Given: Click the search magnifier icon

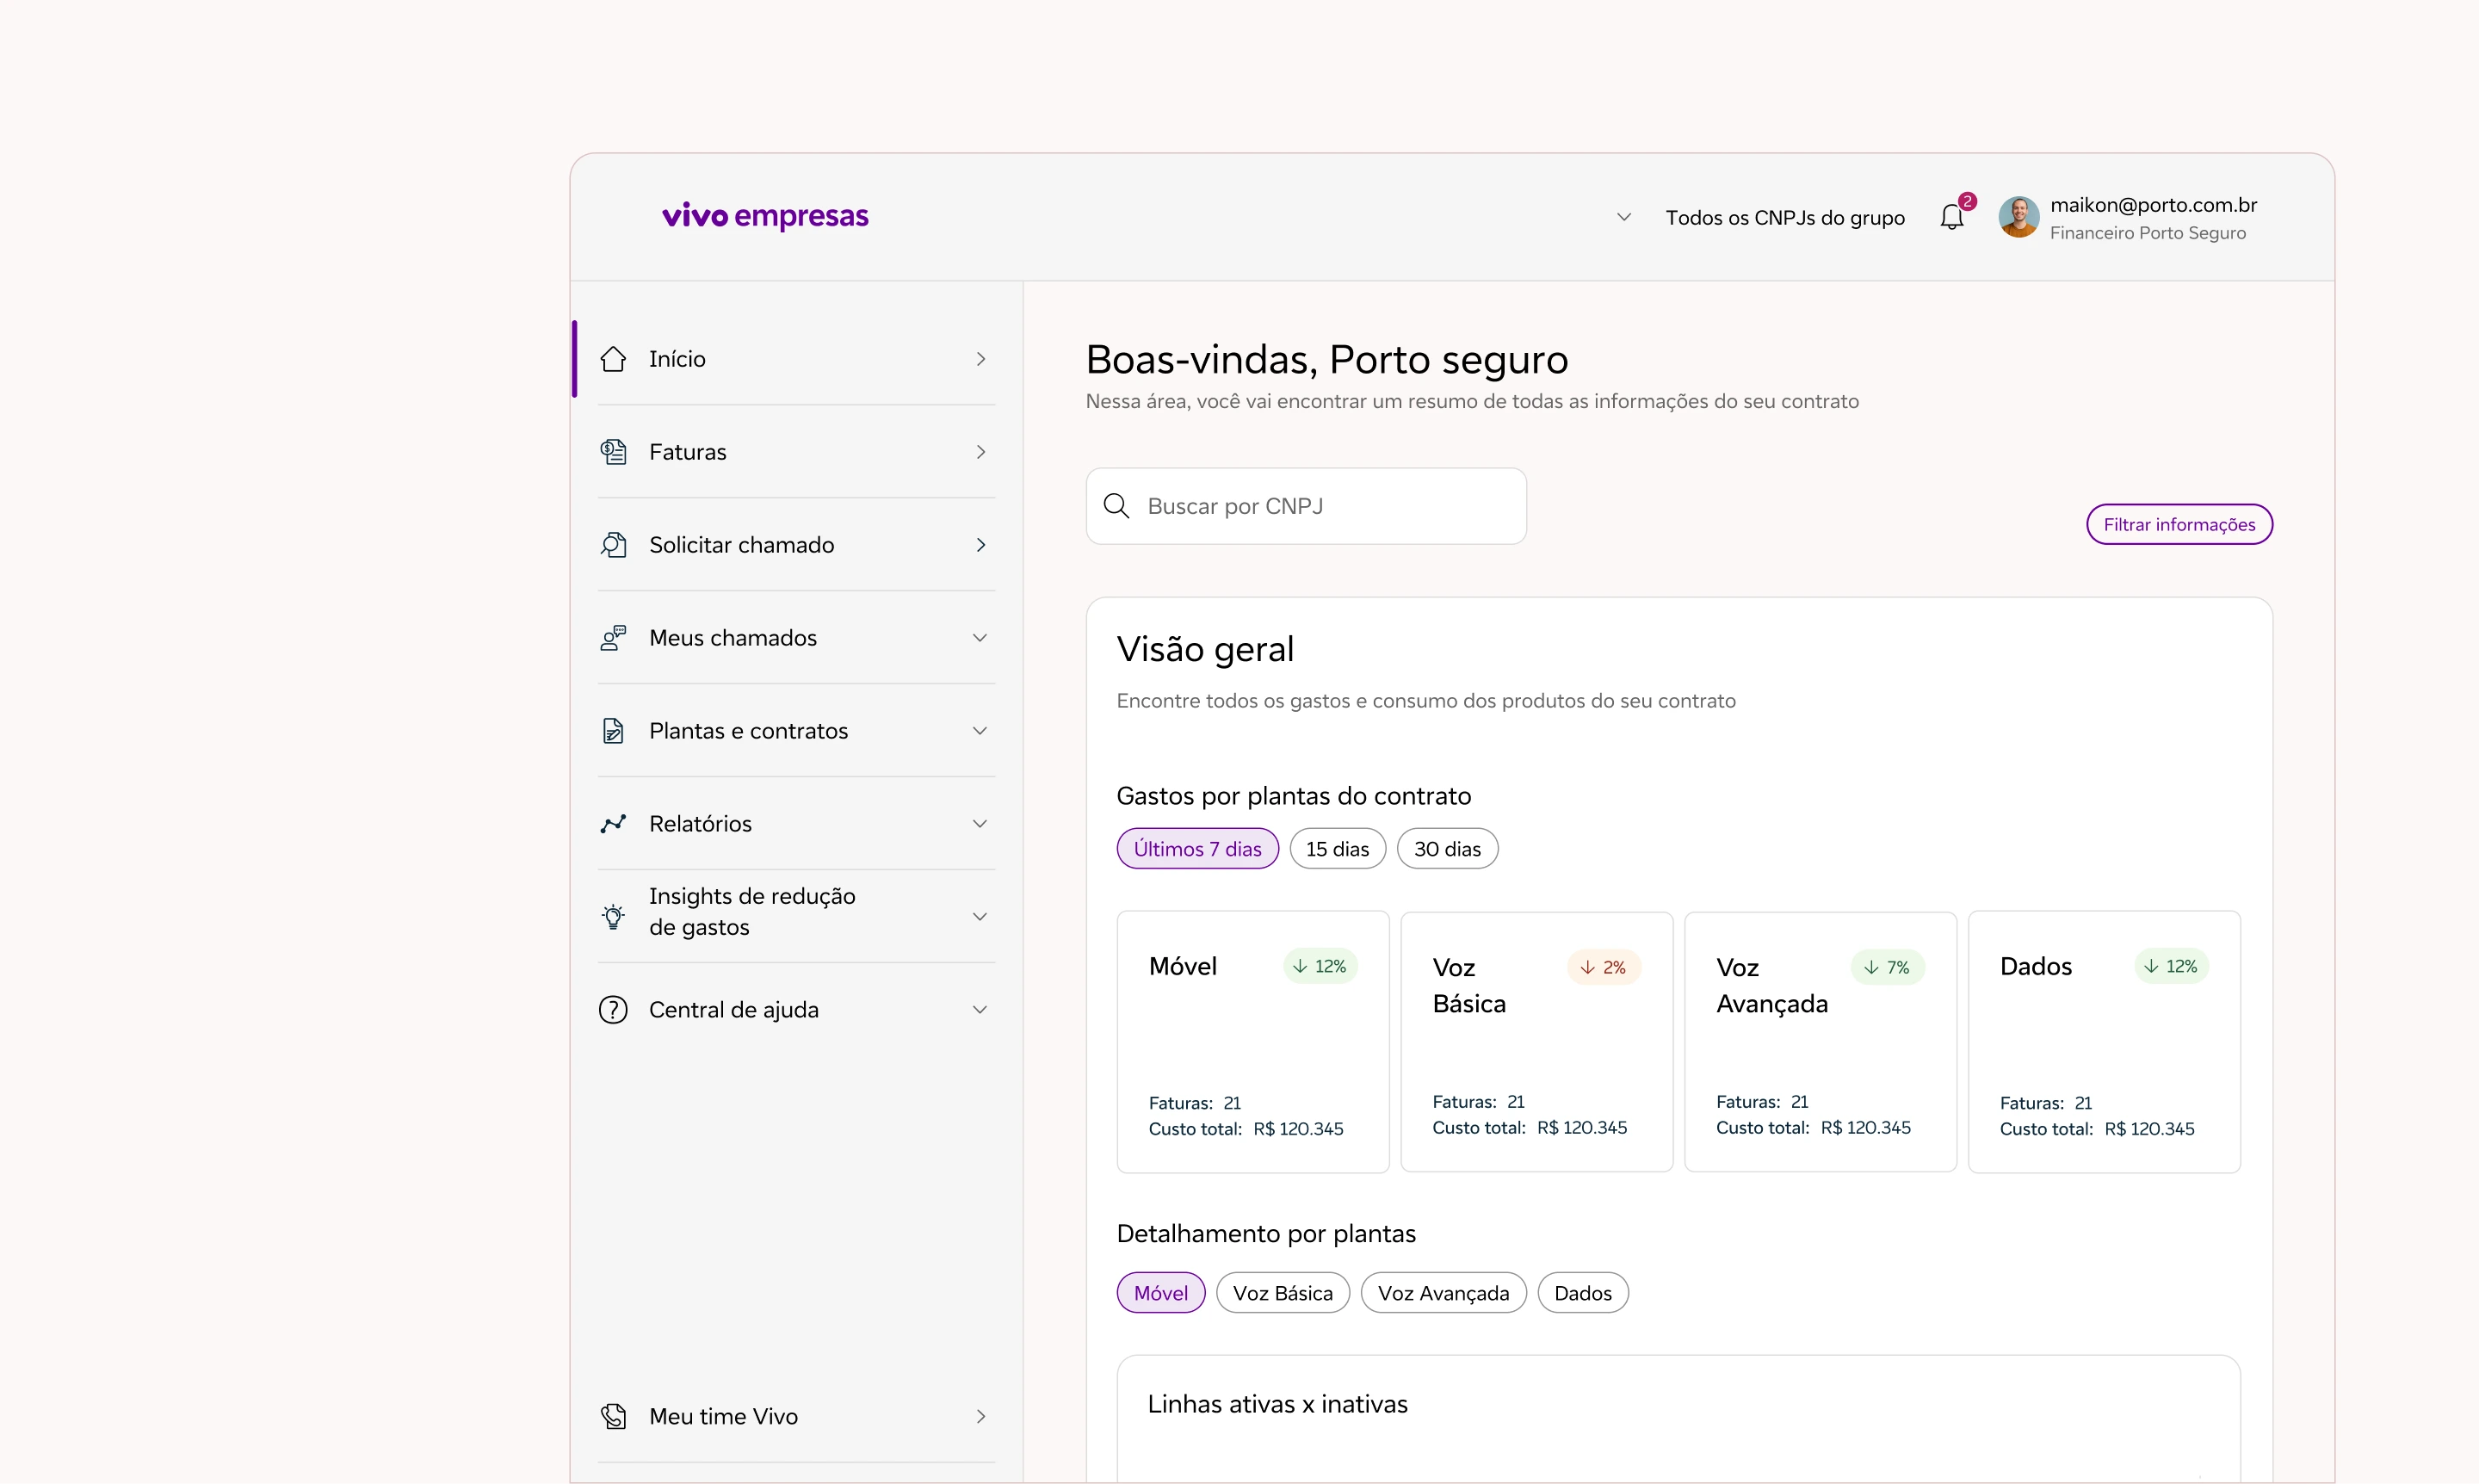Looking at the screenshot, I should pos(1116,506).
